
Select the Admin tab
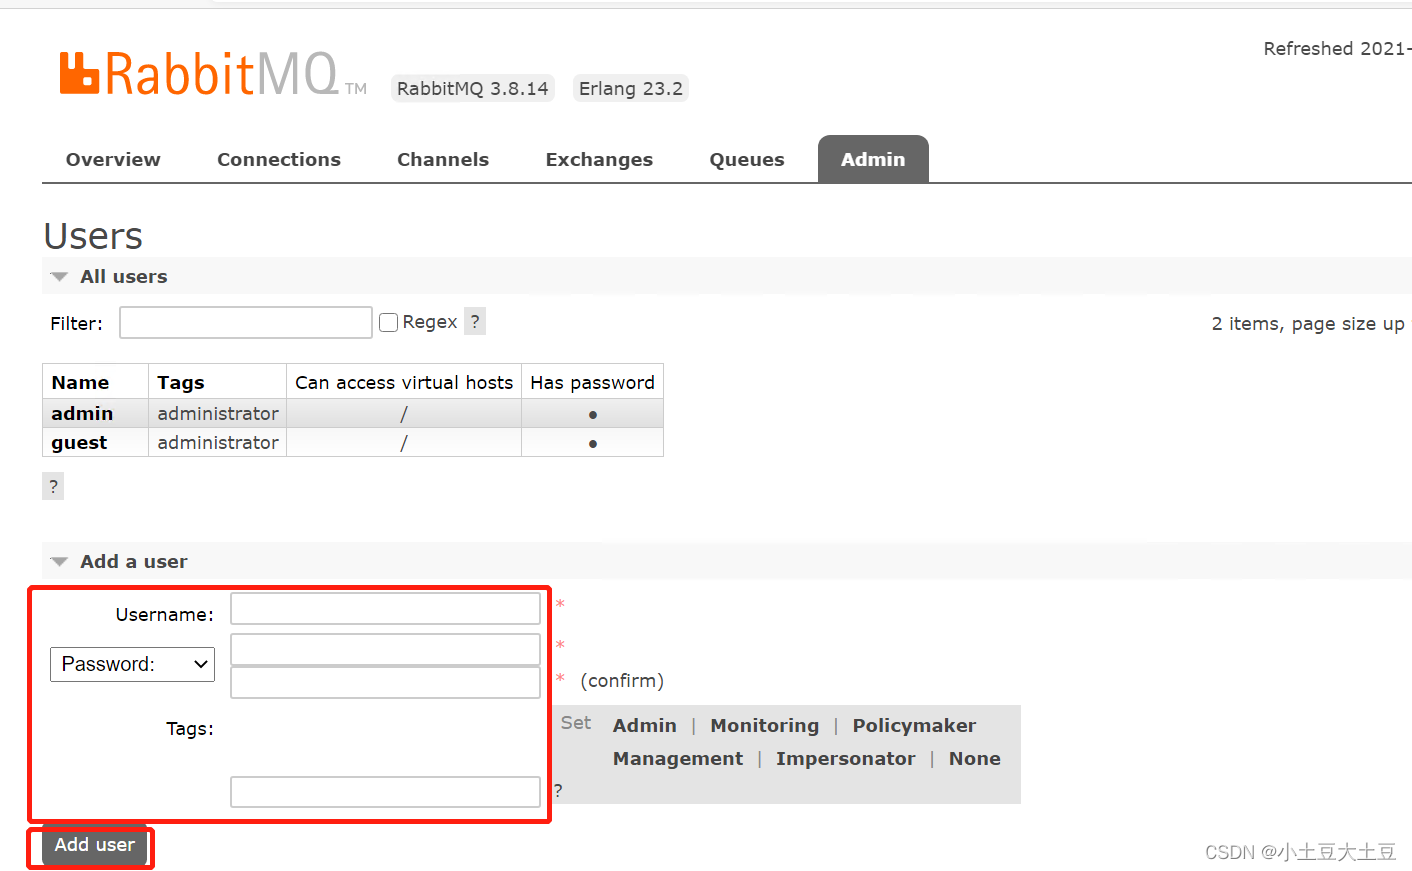[x=873, y=159]
